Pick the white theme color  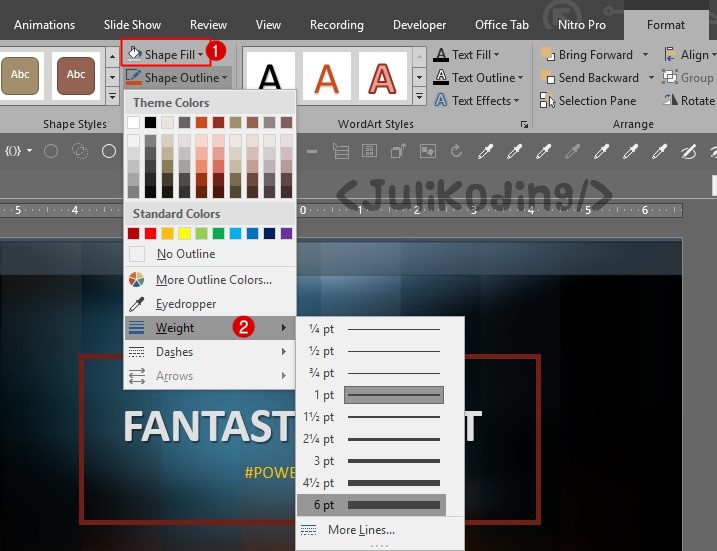[134, 122]
